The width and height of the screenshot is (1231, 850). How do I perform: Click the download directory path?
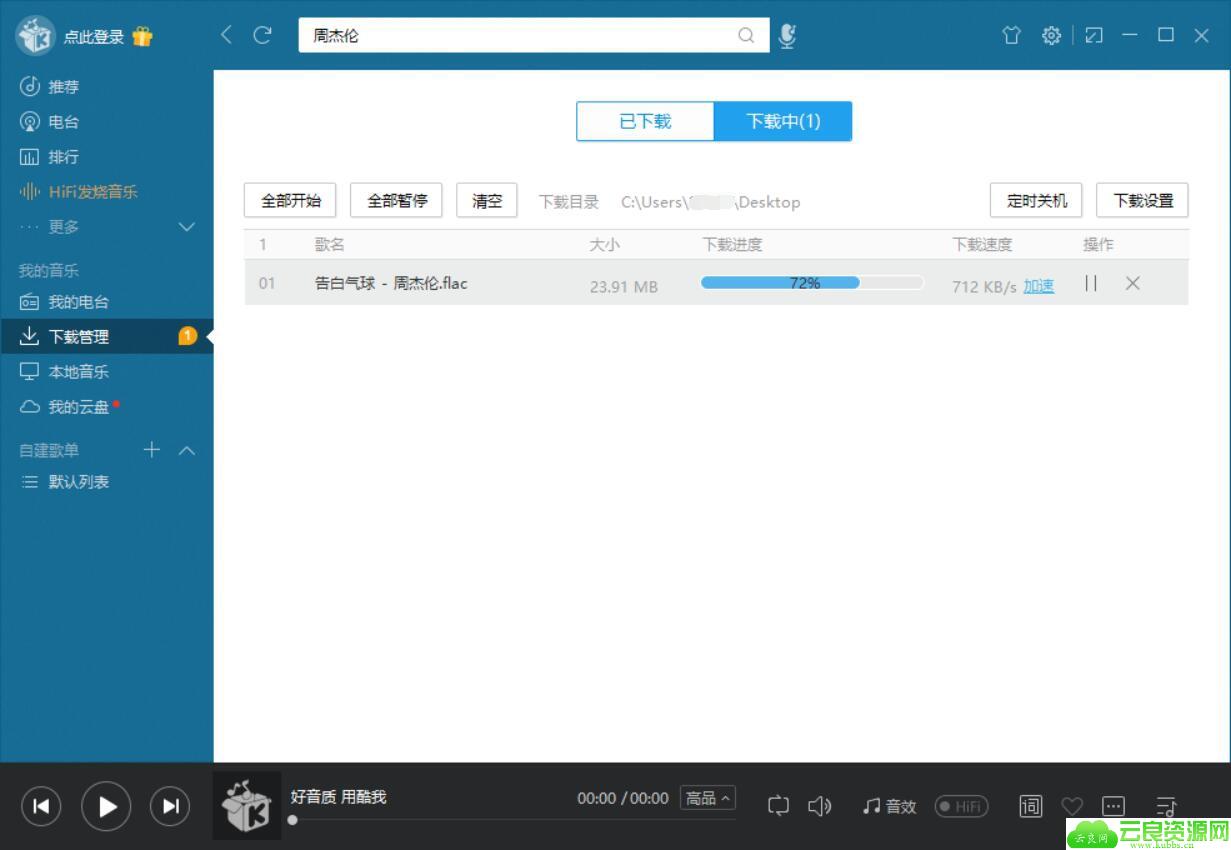[x=710, y=202]
